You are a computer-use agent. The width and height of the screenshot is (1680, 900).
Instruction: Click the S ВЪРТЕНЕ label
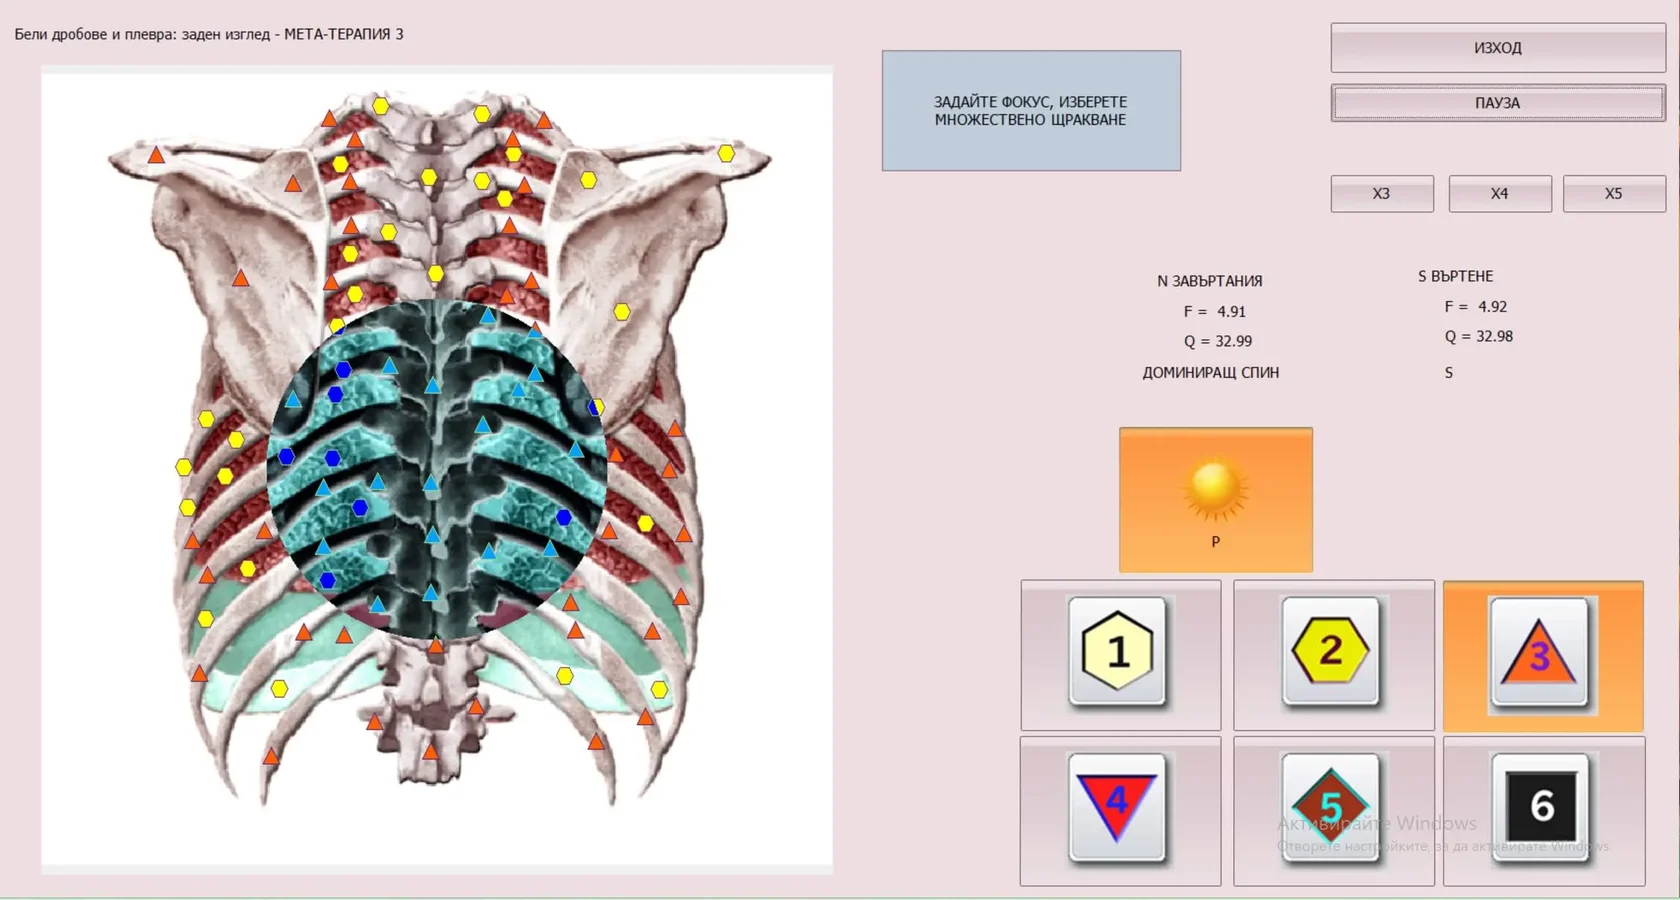coord(1455,276)
